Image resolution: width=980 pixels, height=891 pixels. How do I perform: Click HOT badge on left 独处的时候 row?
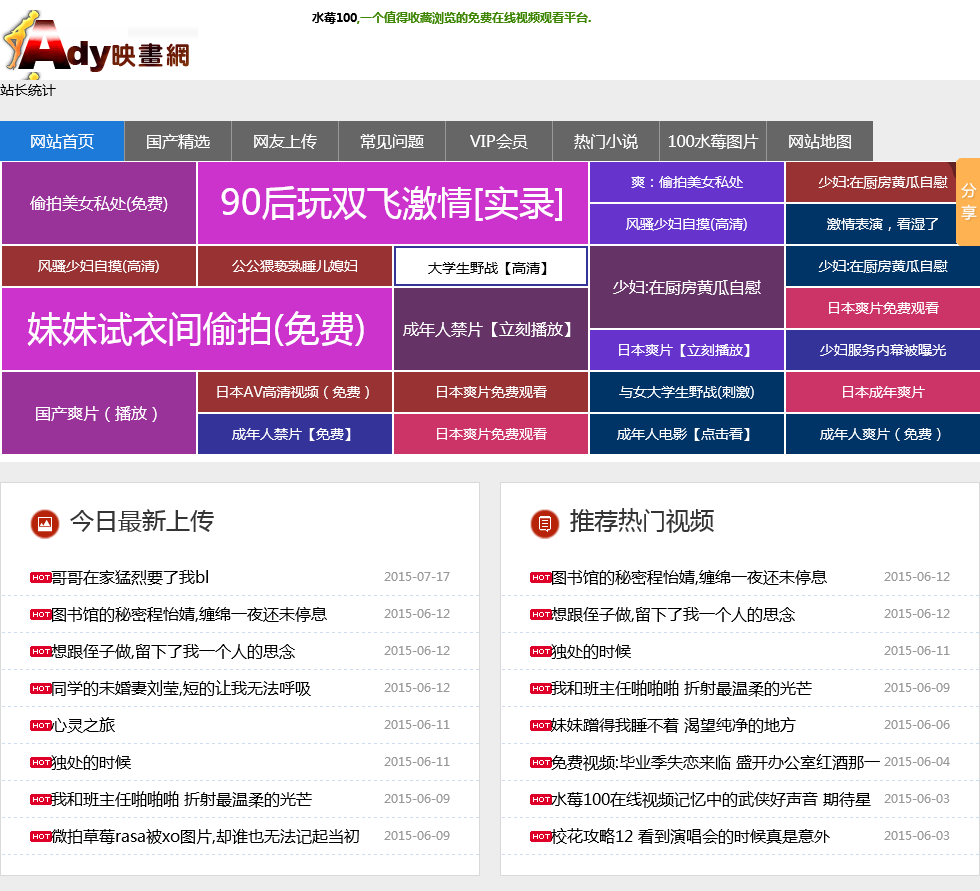pyautogui.click(x=41, y=762)
